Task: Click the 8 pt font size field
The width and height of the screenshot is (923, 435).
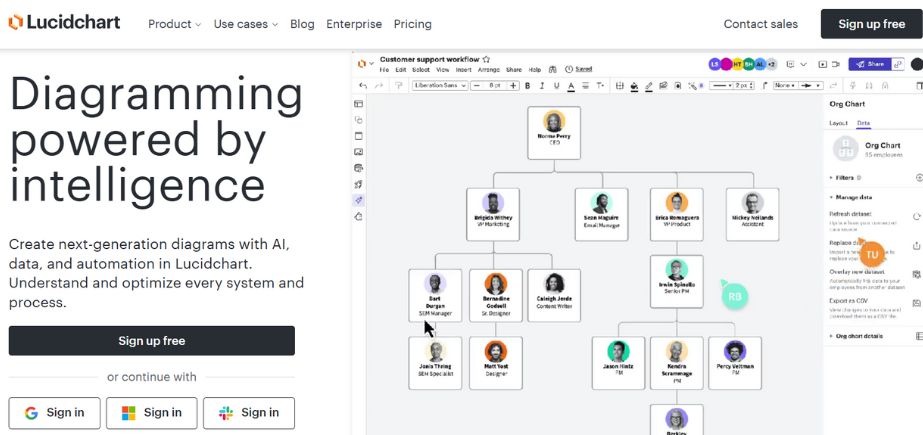Action: 495,86
